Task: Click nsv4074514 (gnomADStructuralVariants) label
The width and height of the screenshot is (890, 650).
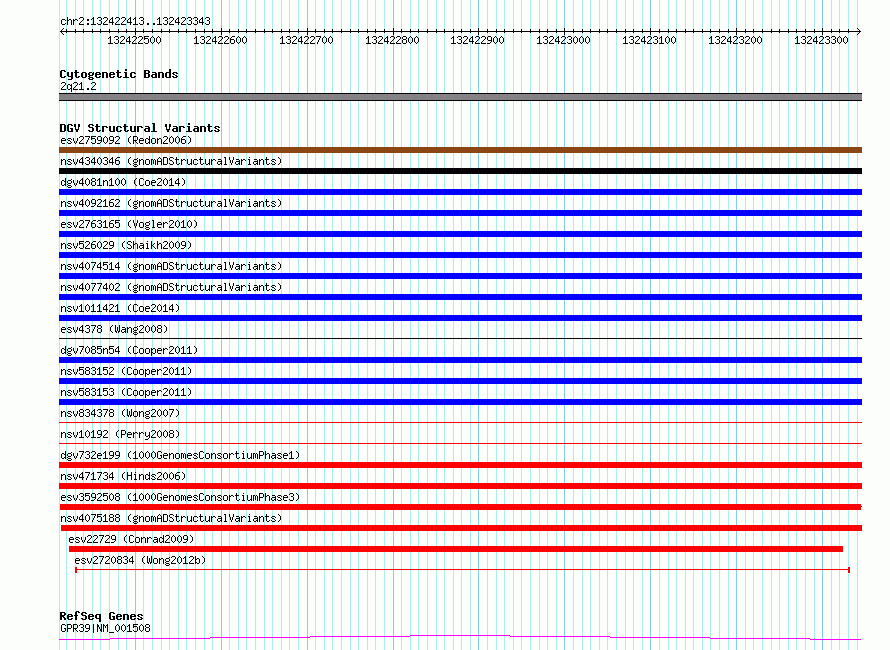Action: point(171,266)
